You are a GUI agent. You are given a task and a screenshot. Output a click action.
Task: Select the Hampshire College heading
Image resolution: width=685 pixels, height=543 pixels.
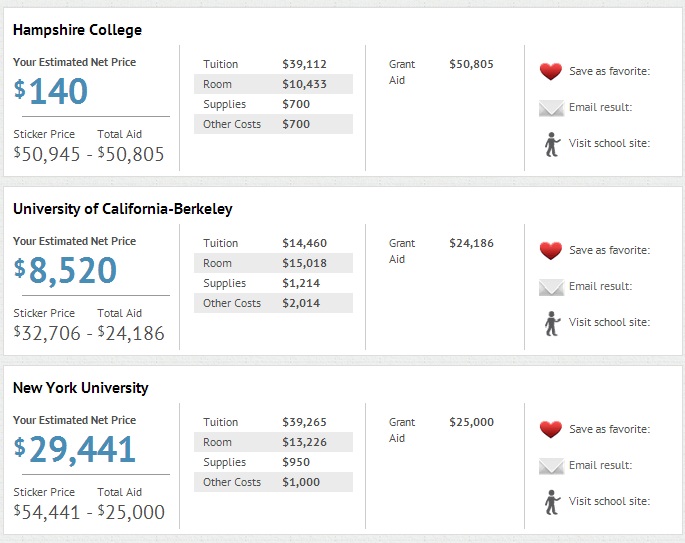(x=77, y=30)
